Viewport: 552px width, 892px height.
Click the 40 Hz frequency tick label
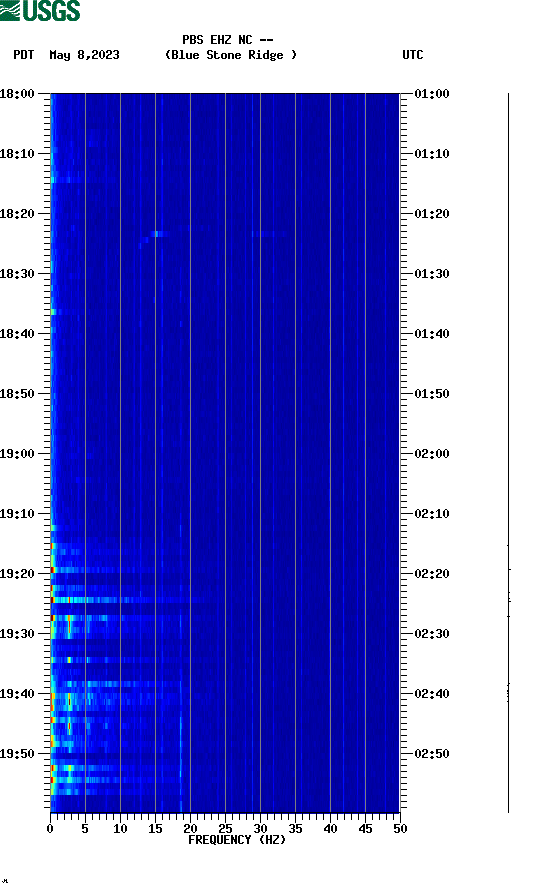point(330,829)
